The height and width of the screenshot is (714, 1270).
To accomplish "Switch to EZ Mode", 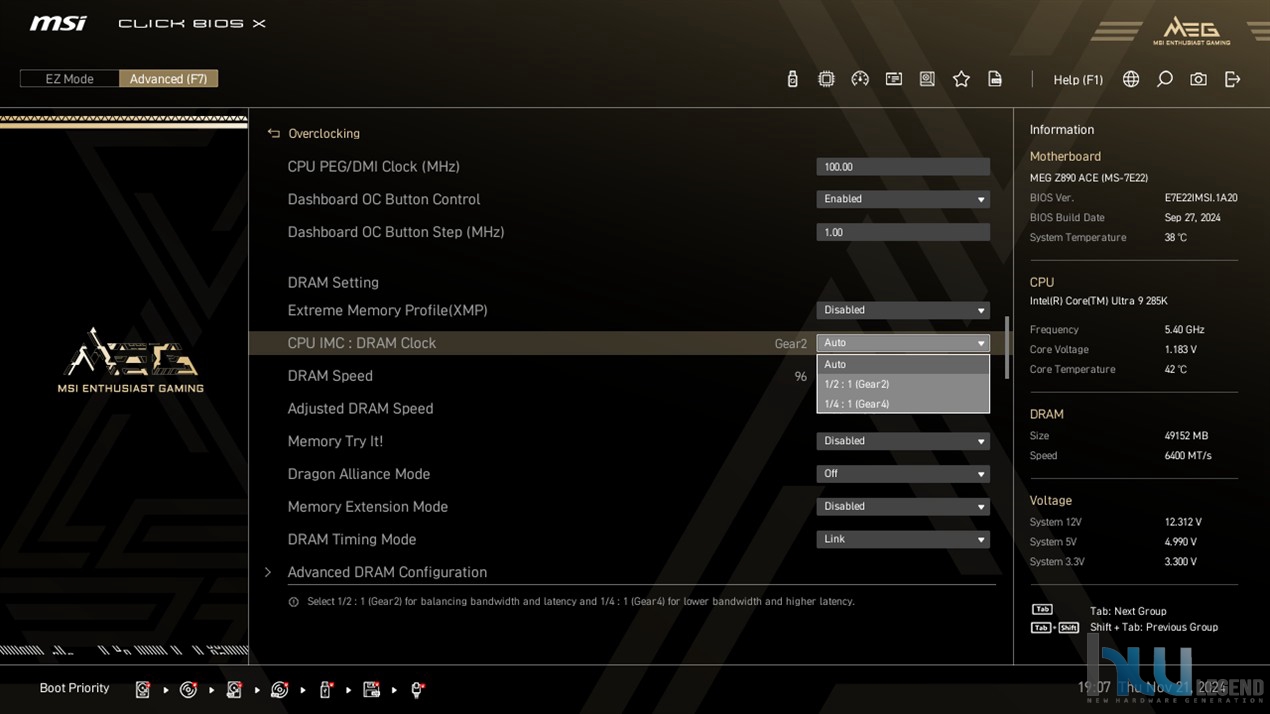I will [x=69, y=79].
